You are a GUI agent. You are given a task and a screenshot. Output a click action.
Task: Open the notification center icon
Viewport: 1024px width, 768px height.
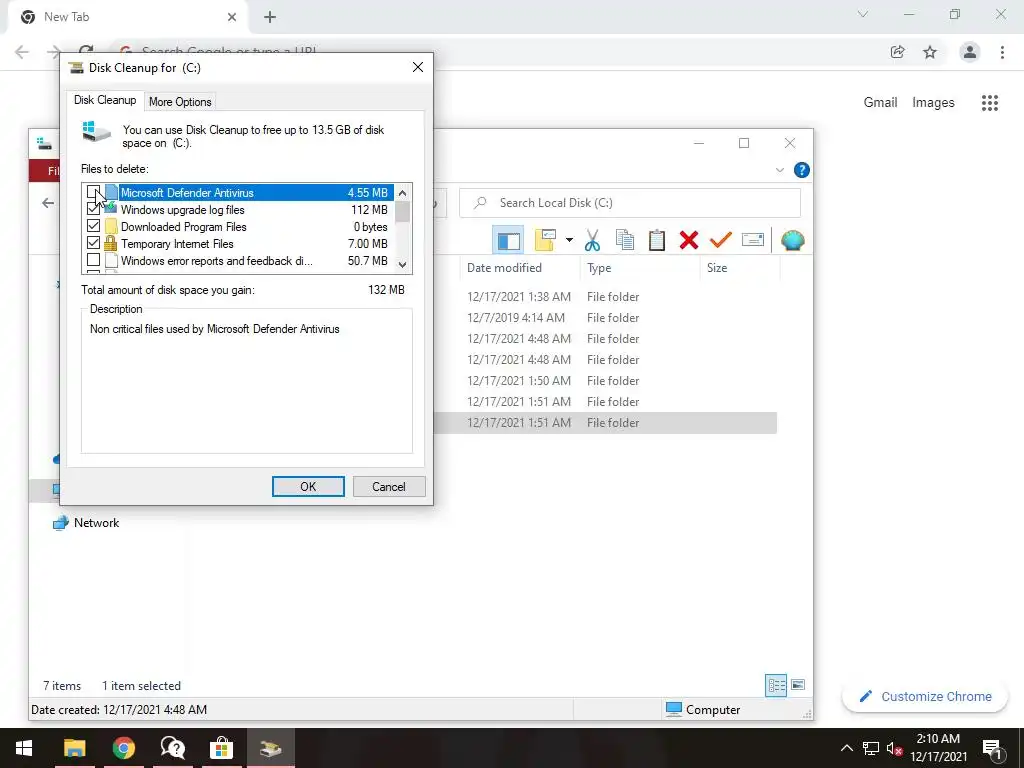(x=991, y=748)
